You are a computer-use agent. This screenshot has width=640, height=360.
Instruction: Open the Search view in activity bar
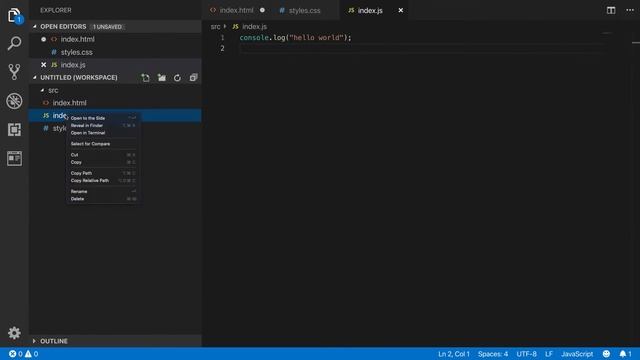click(14, 43)
